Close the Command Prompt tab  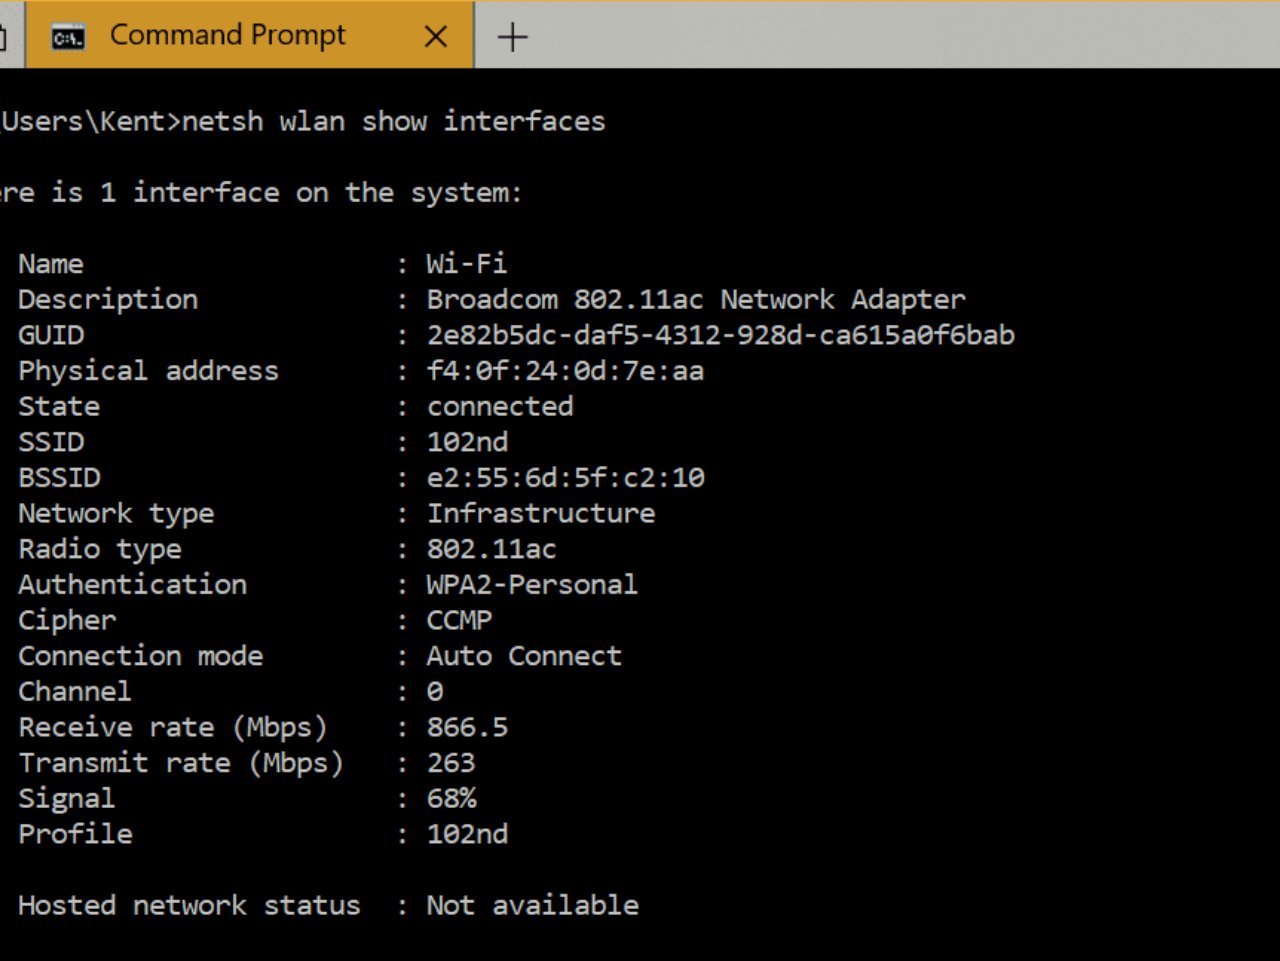click(x=436, y=37)
